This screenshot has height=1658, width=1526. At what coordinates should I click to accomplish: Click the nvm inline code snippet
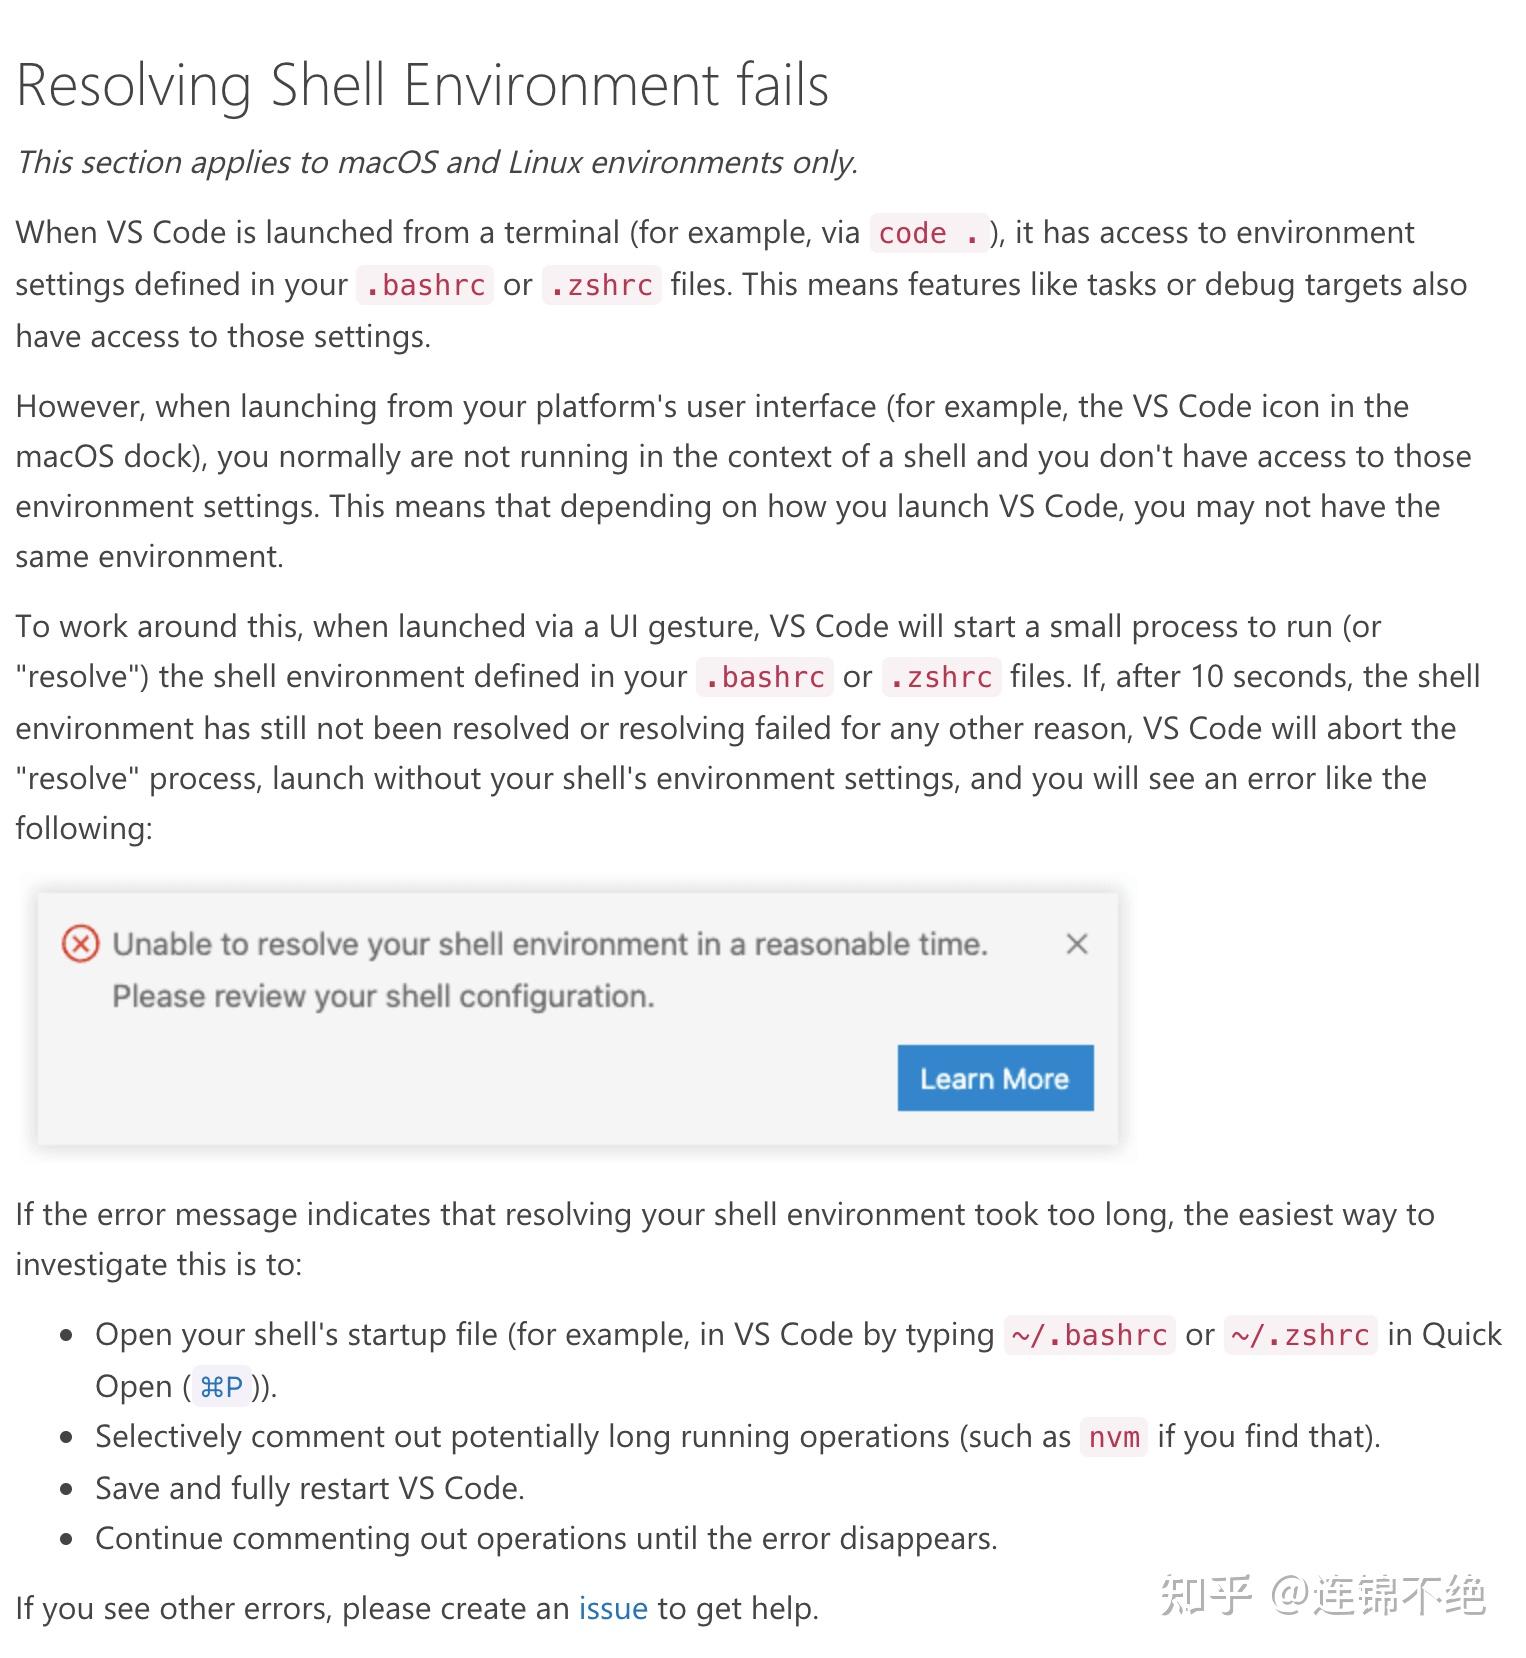pyautogui.click(x=1114, y=1437)
